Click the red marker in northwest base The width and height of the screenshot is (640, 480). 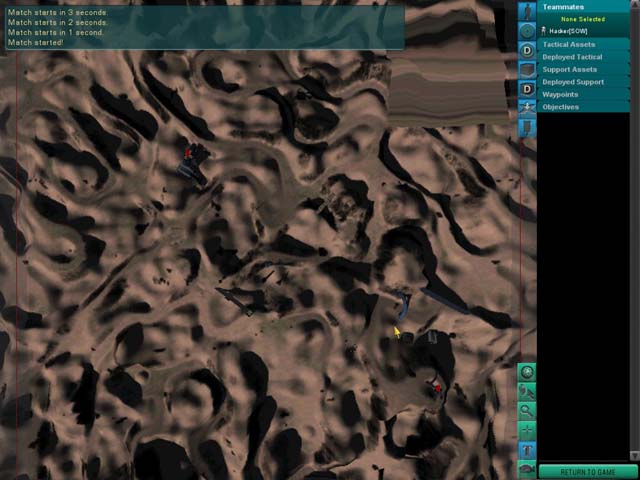click(x=187, y=153)
